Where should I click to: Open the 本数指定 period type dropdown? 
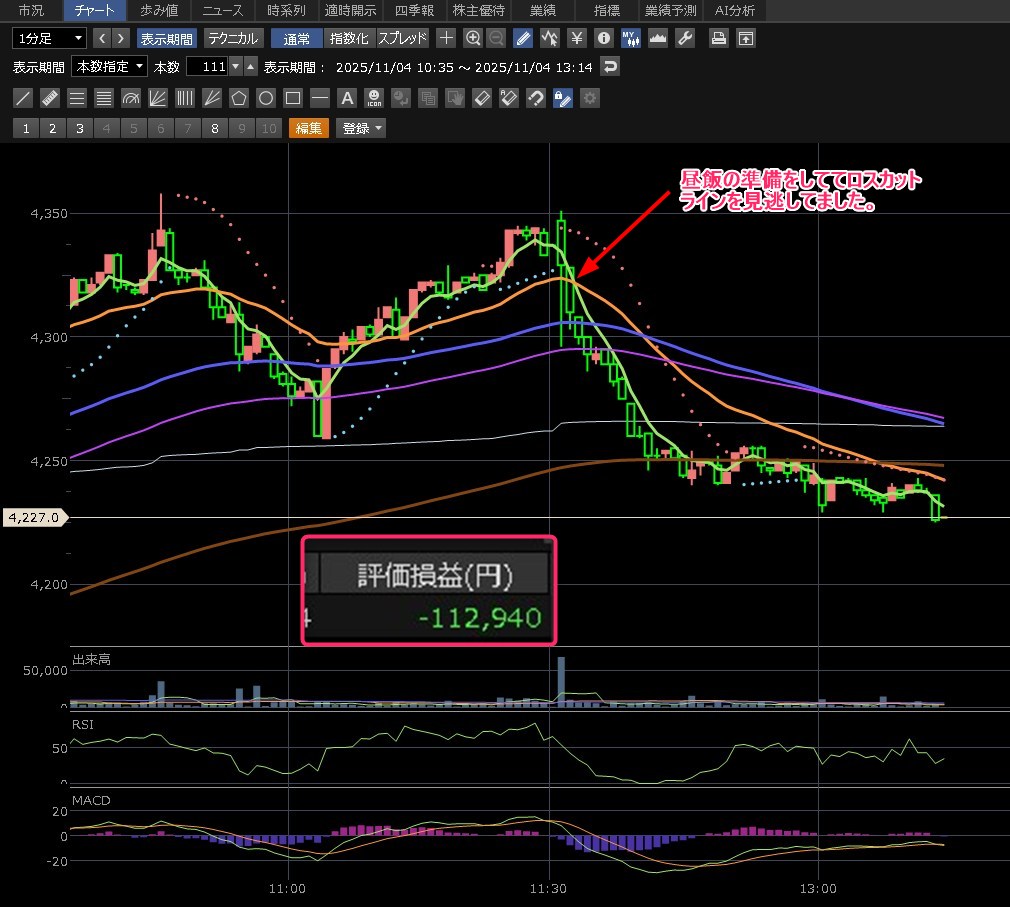tap(110, 67)
